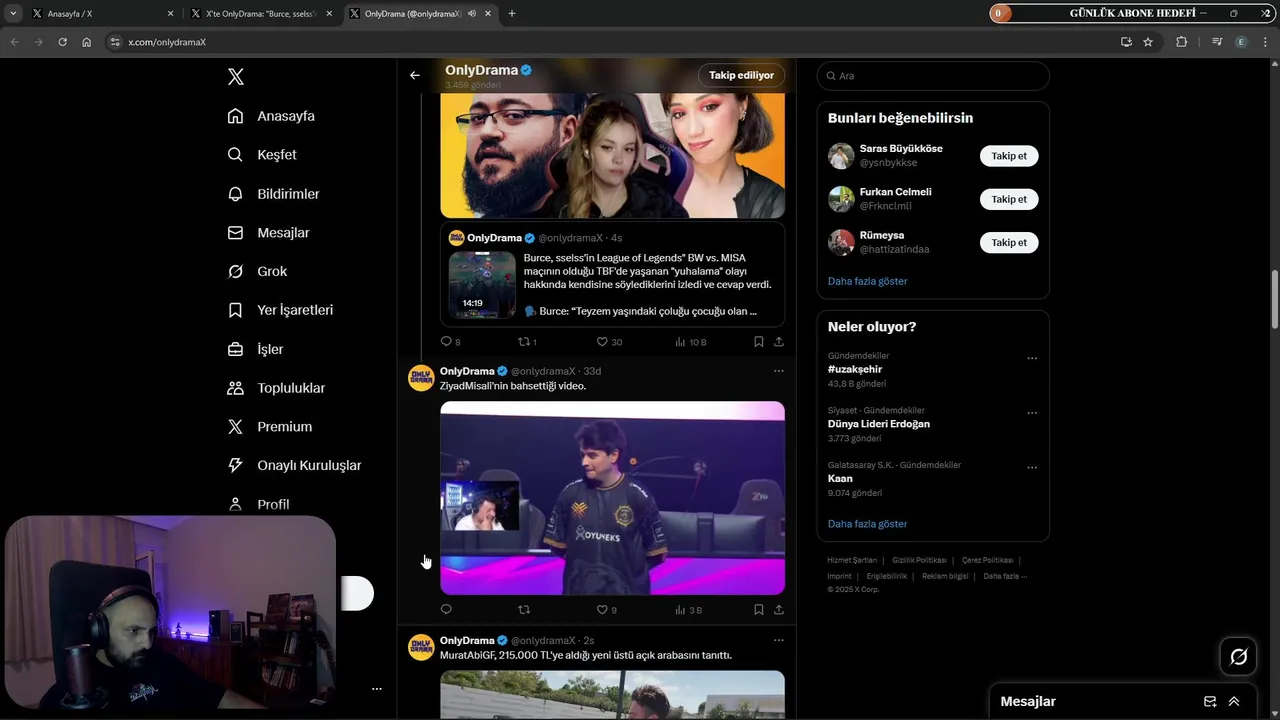The image size is (1280, 720).
Task: Reload the browser page
Action: (62, 42)
